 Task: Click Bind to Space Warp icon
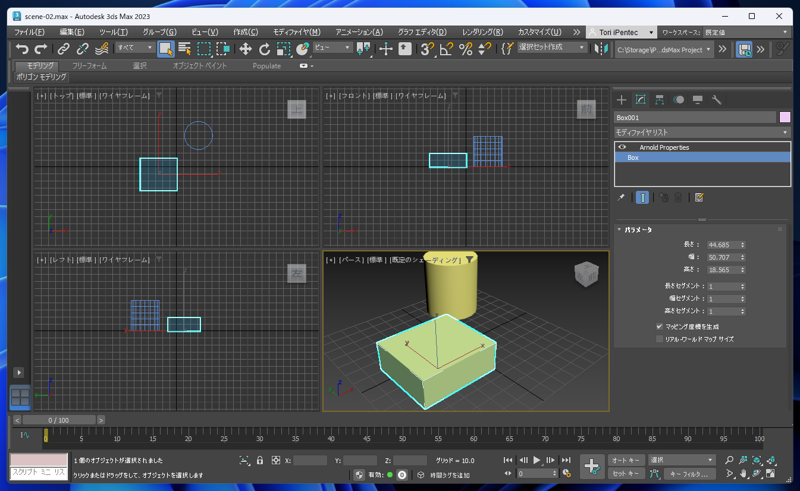pos(102,49)
